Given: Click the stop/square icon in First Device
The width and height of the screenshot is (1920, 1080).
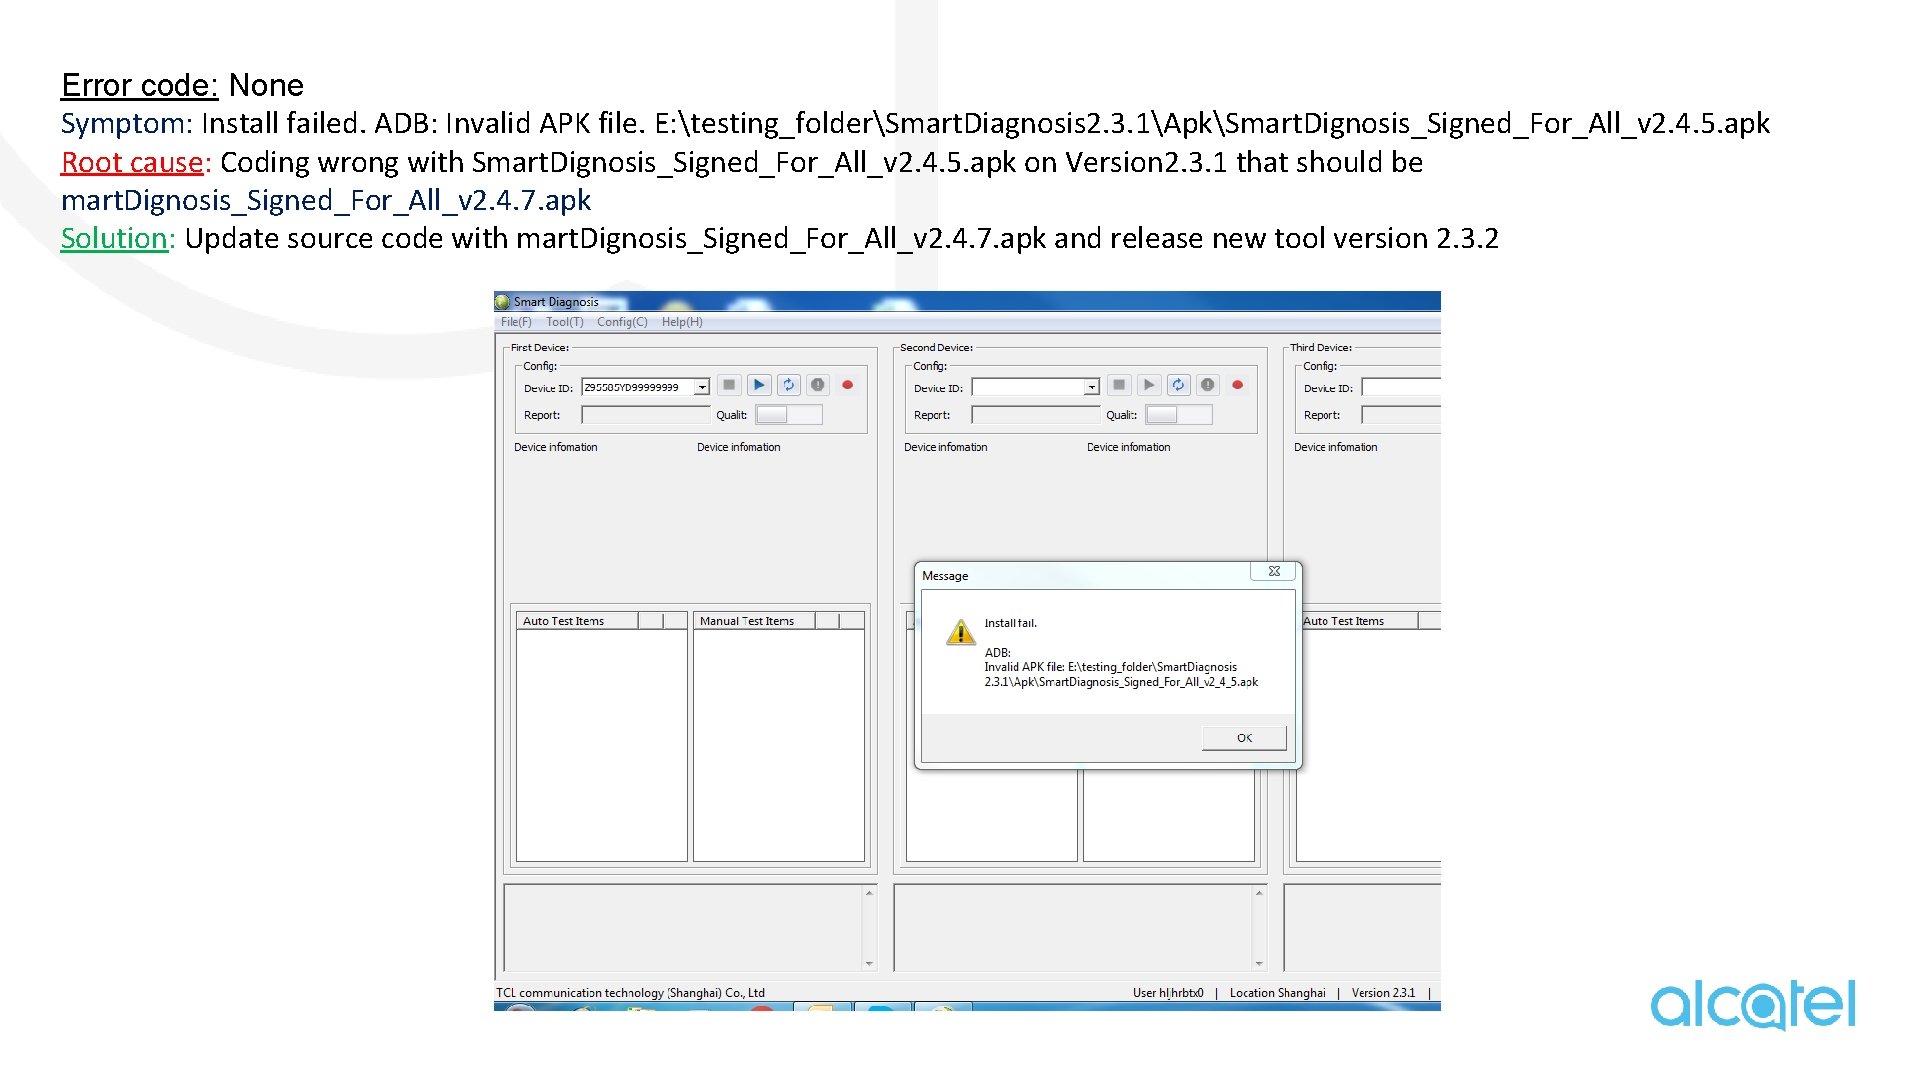Looking at the screenshot, I should (x=723, y=384).
